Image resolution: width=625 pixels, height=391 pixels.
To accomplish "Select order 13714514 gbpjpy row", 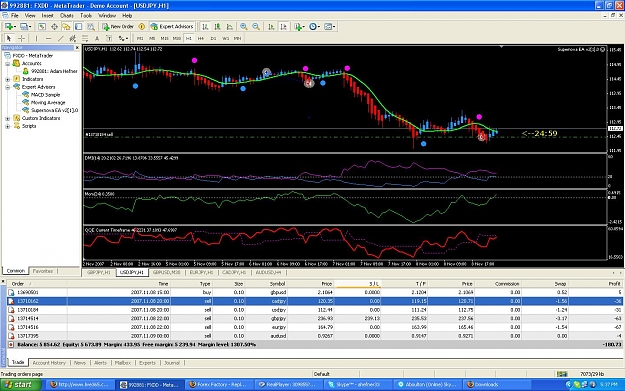I will [x=315, y=318].
